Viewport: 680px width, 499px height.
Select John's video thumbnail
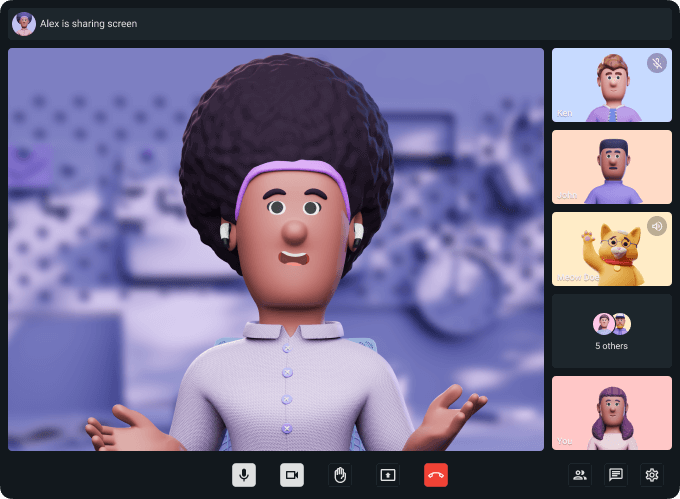611,167
